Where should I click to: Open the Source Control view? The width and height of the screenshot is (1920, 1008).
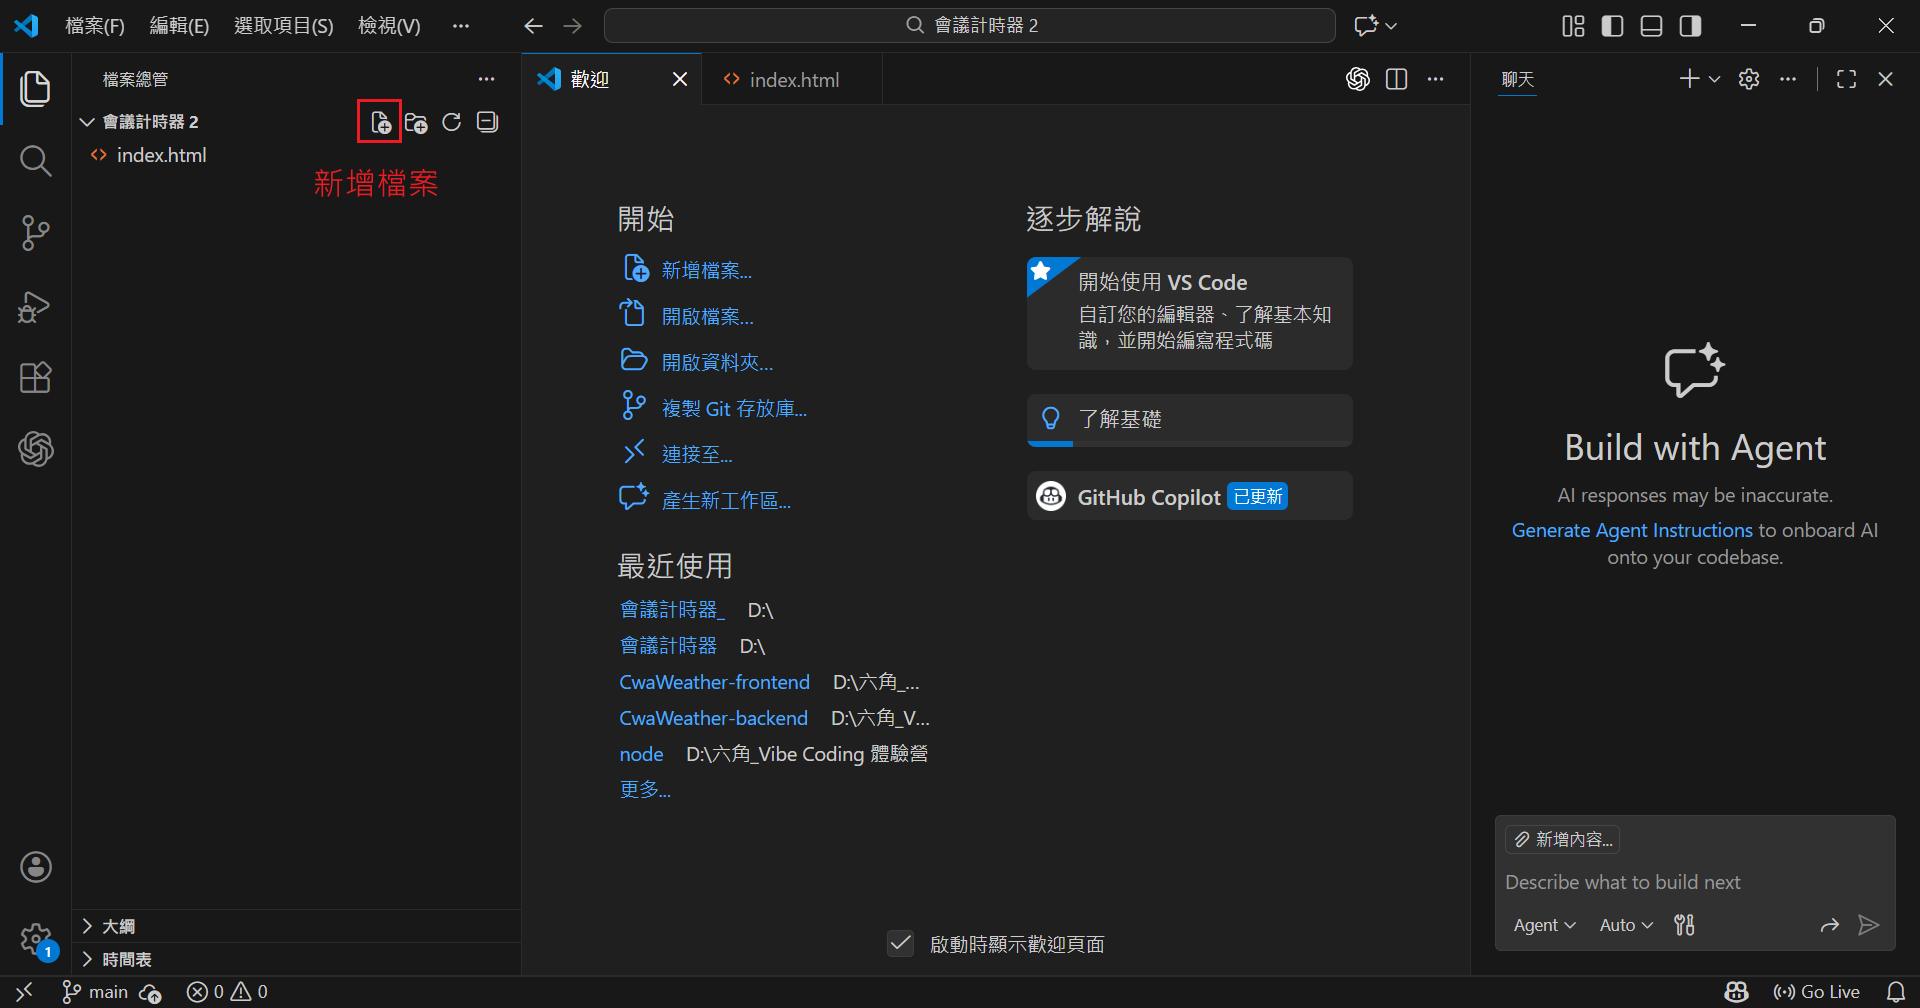tap(35, 233)
